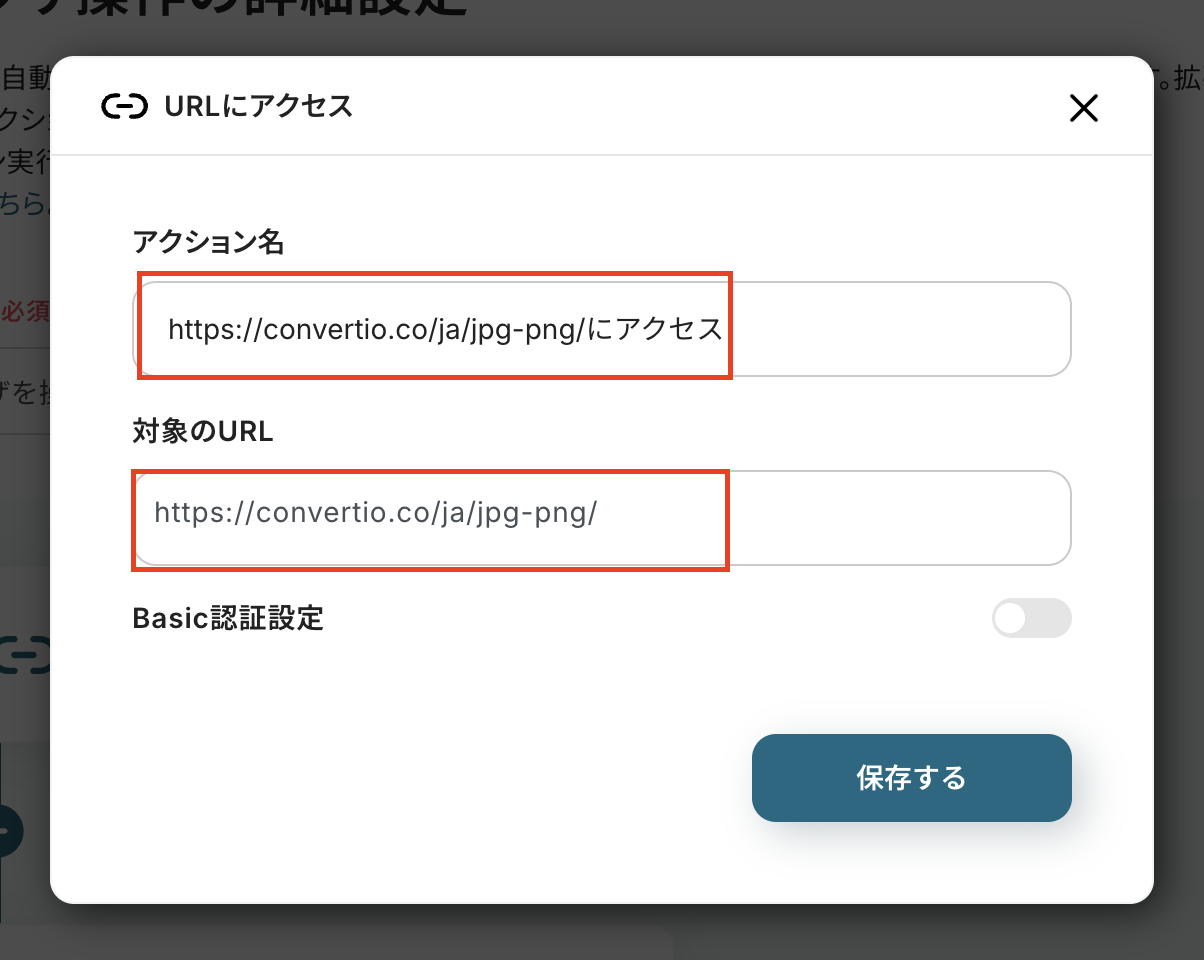Screen dimensions: 1204x960
Task: Click blank area left of 保存する button
Action: point(440,778)
